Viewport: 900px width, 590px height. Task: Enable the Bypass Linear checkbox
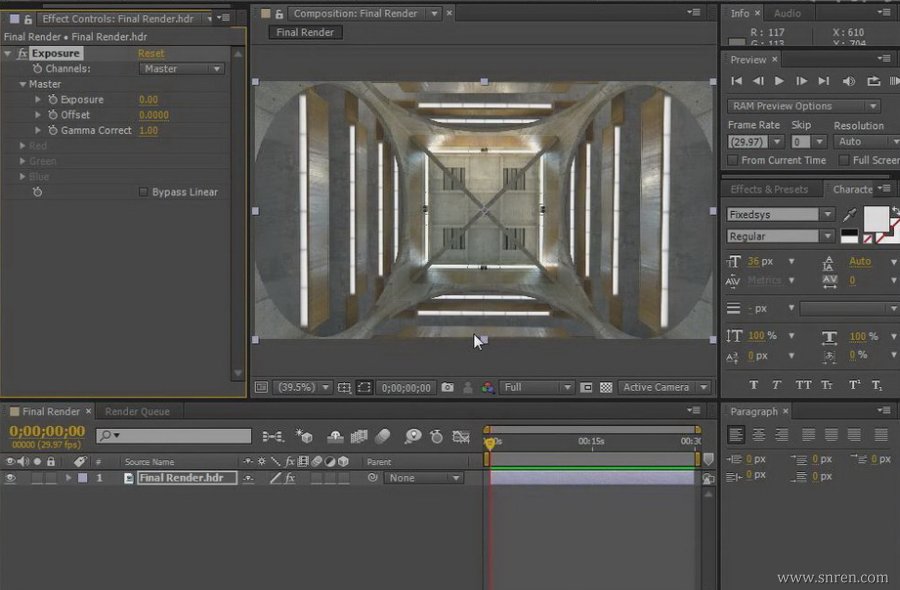[143, 192]
